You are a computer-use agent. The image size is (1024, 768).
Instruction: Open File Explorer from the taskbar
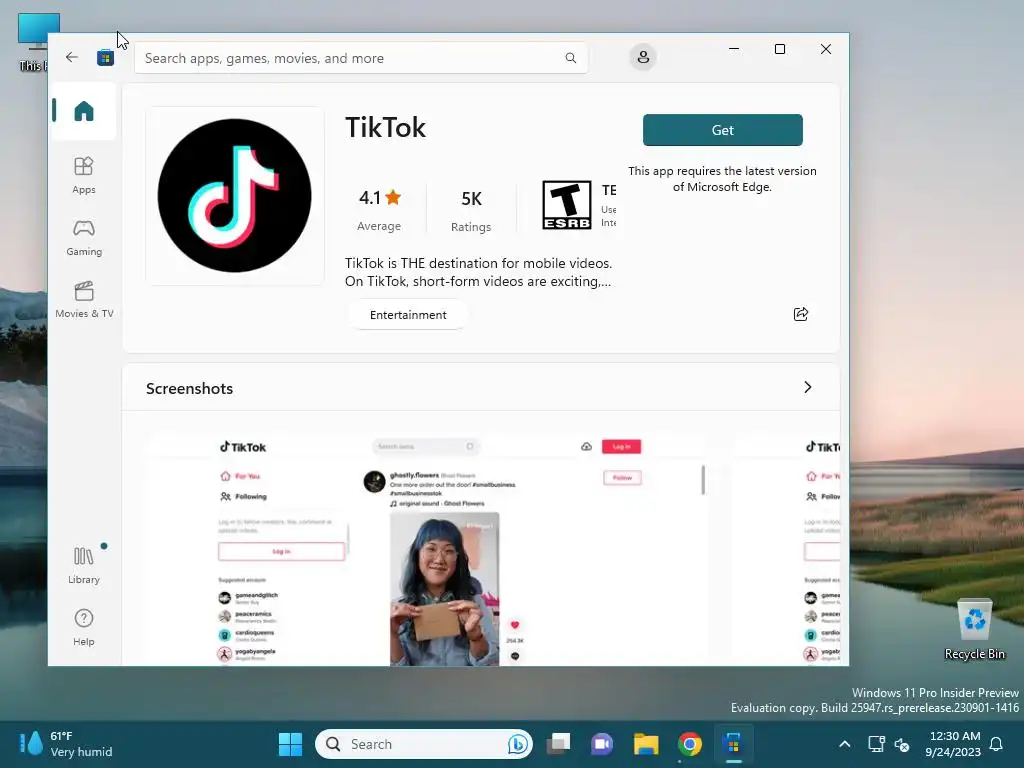646,744
